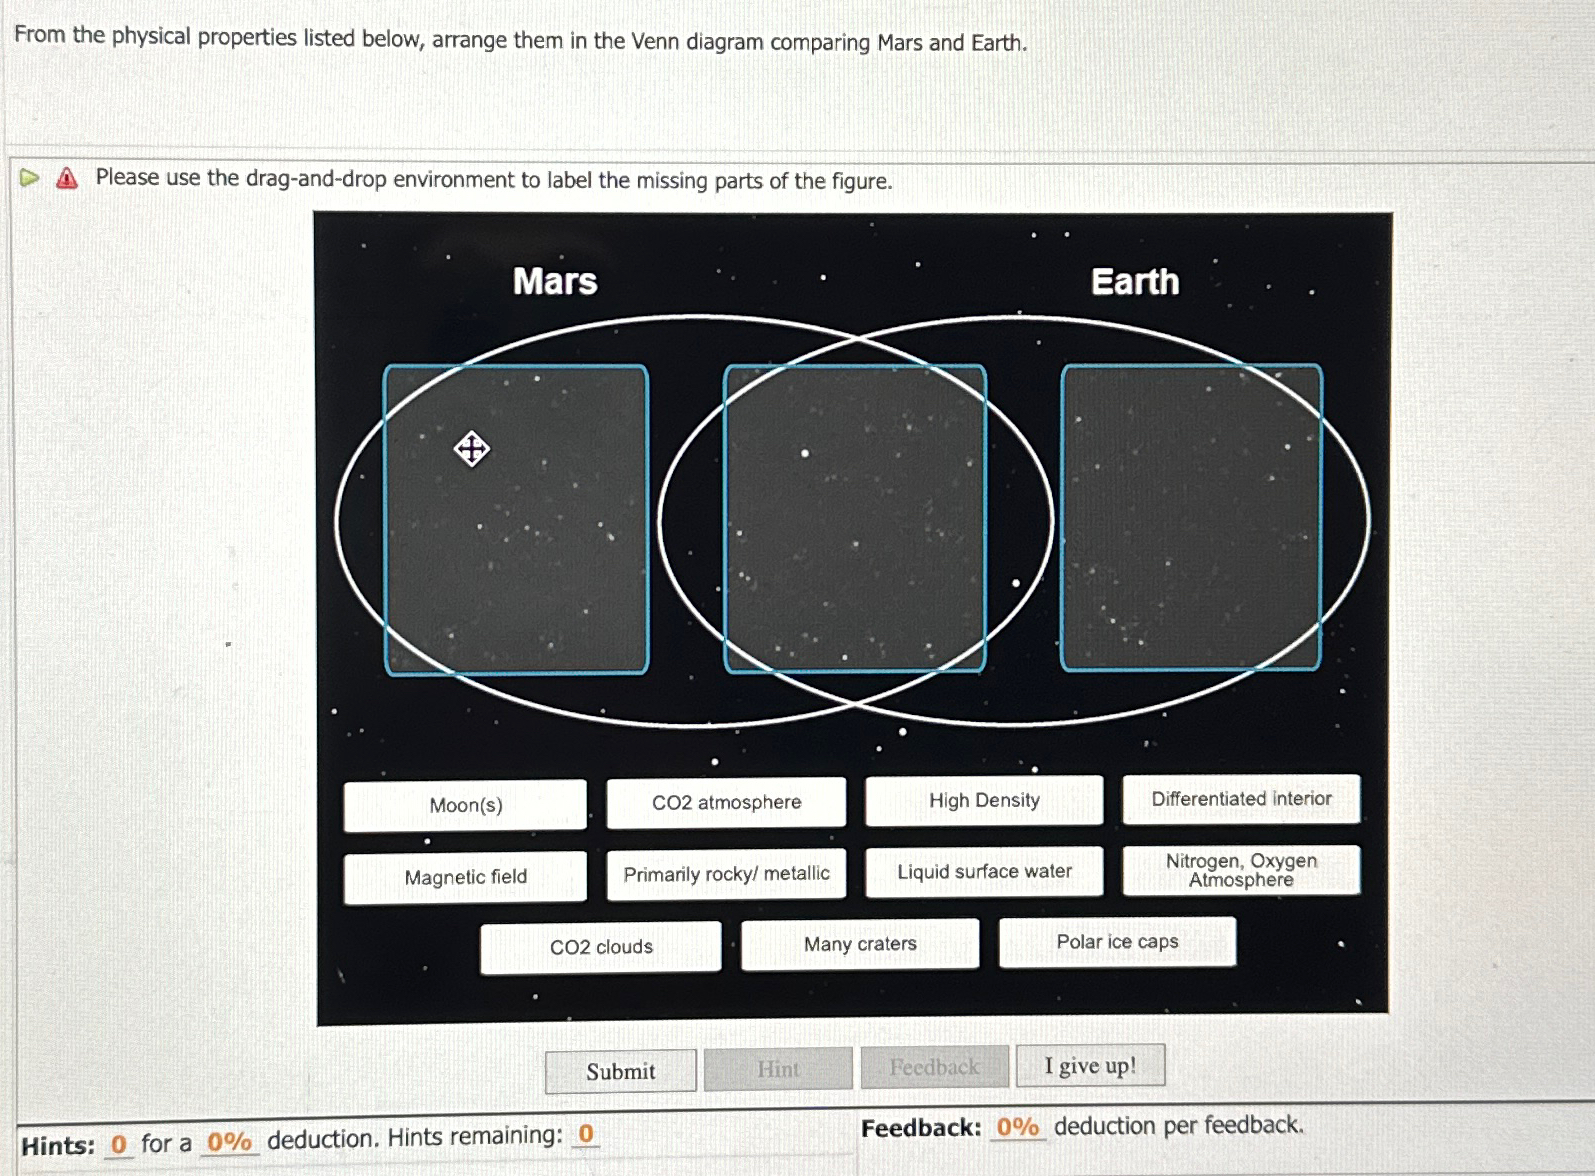Choose the Many craters tile
The height and width of the screenshot is (1176, 1595).
860,943
